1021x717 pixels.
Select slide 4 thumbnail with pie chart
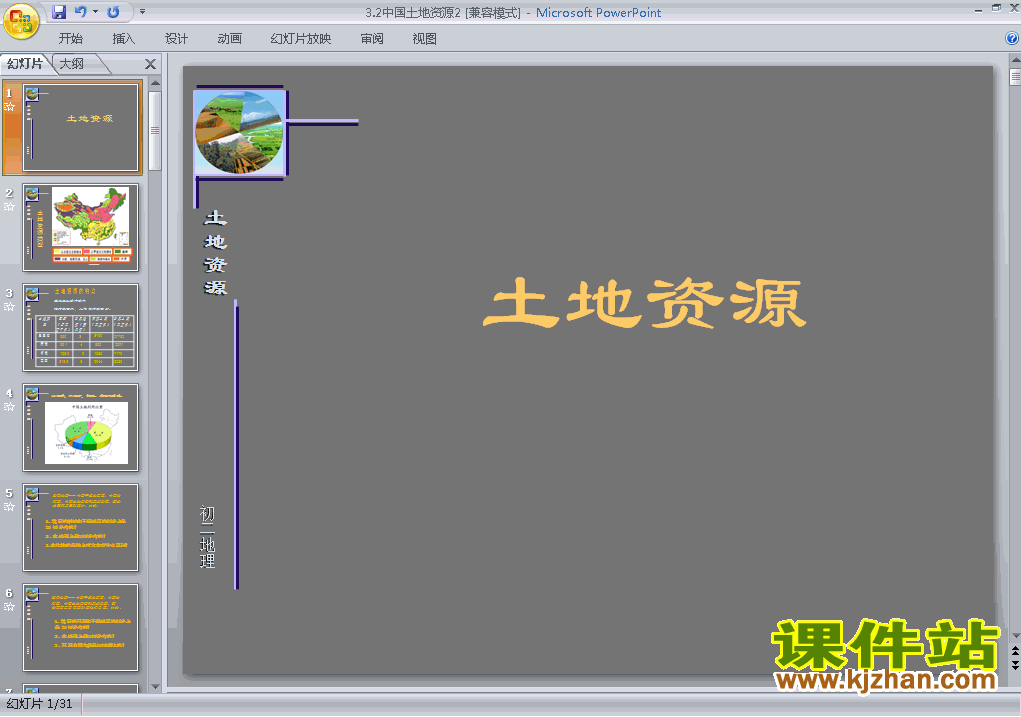[x=81, y=427]
